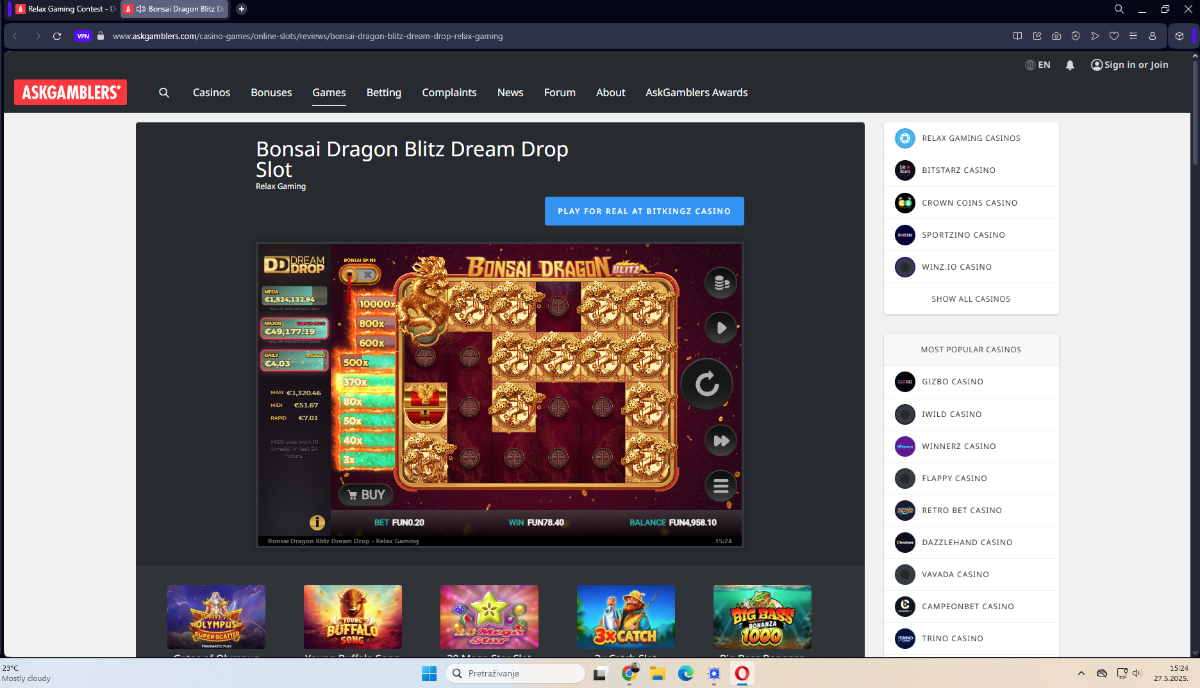Spin the slot with the circular arrow button

707,384
